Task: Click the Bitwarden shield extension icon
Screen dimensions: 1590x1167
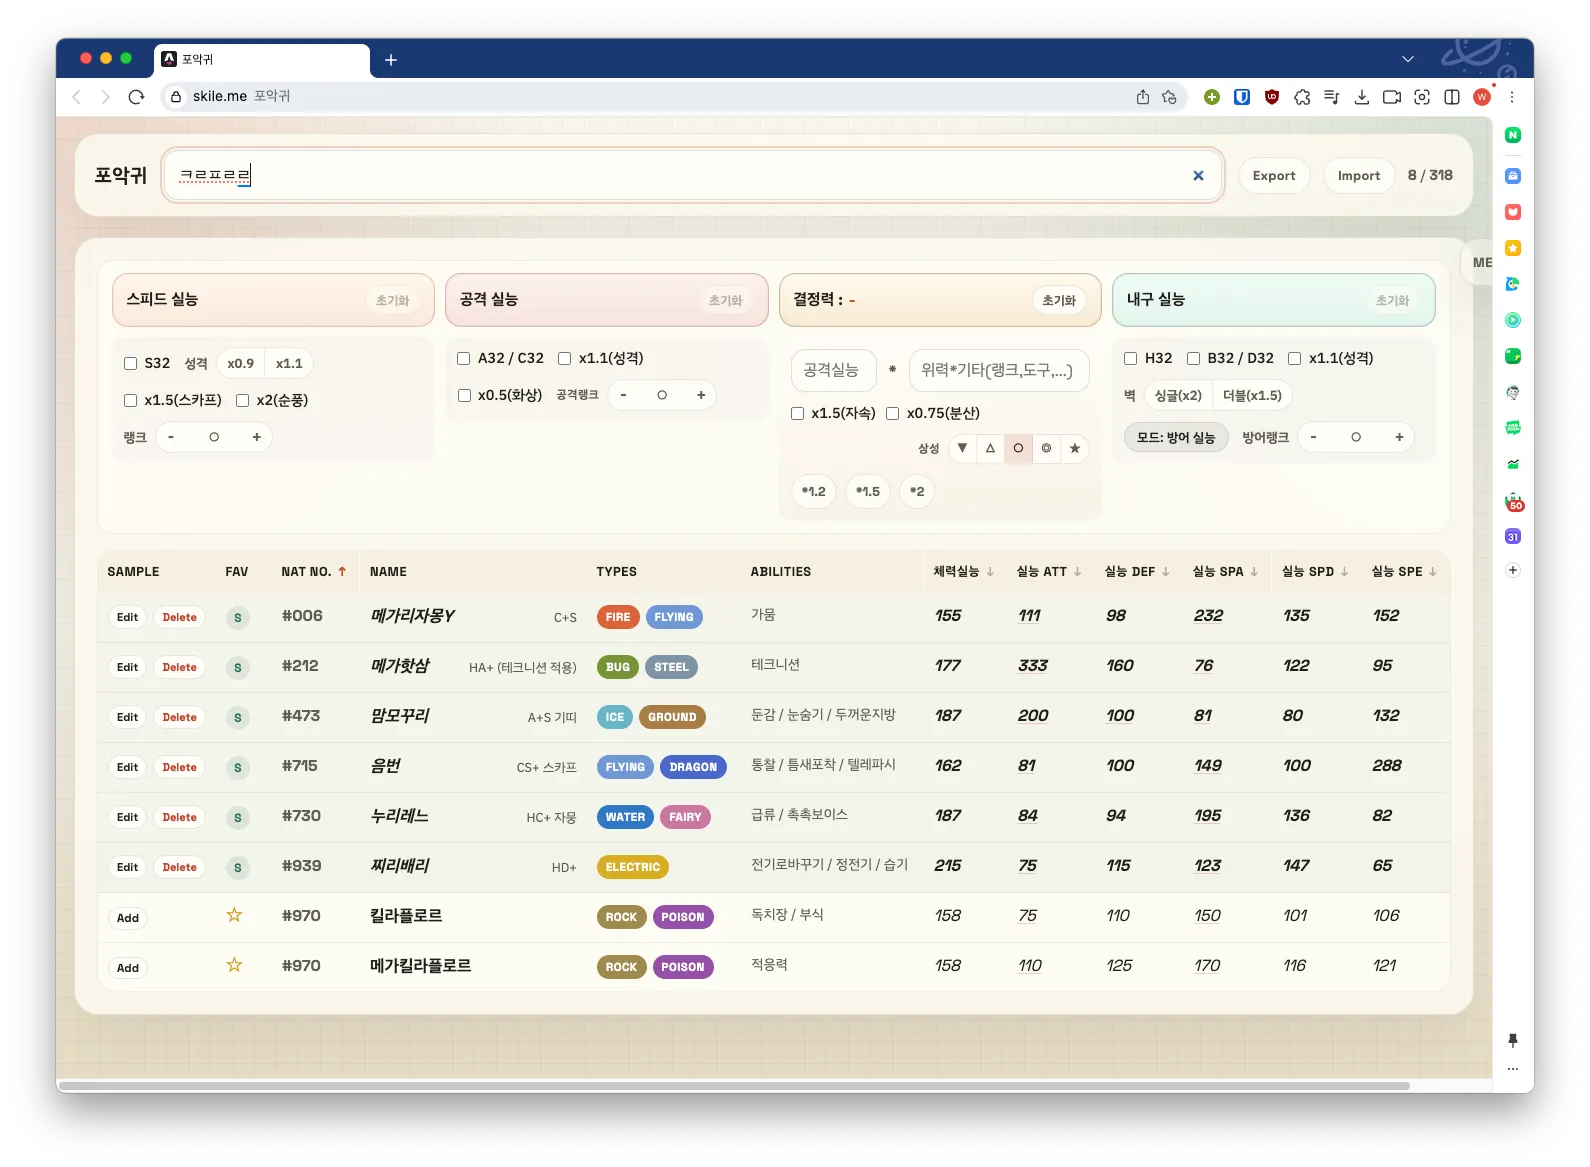Action: (1242, 97)
